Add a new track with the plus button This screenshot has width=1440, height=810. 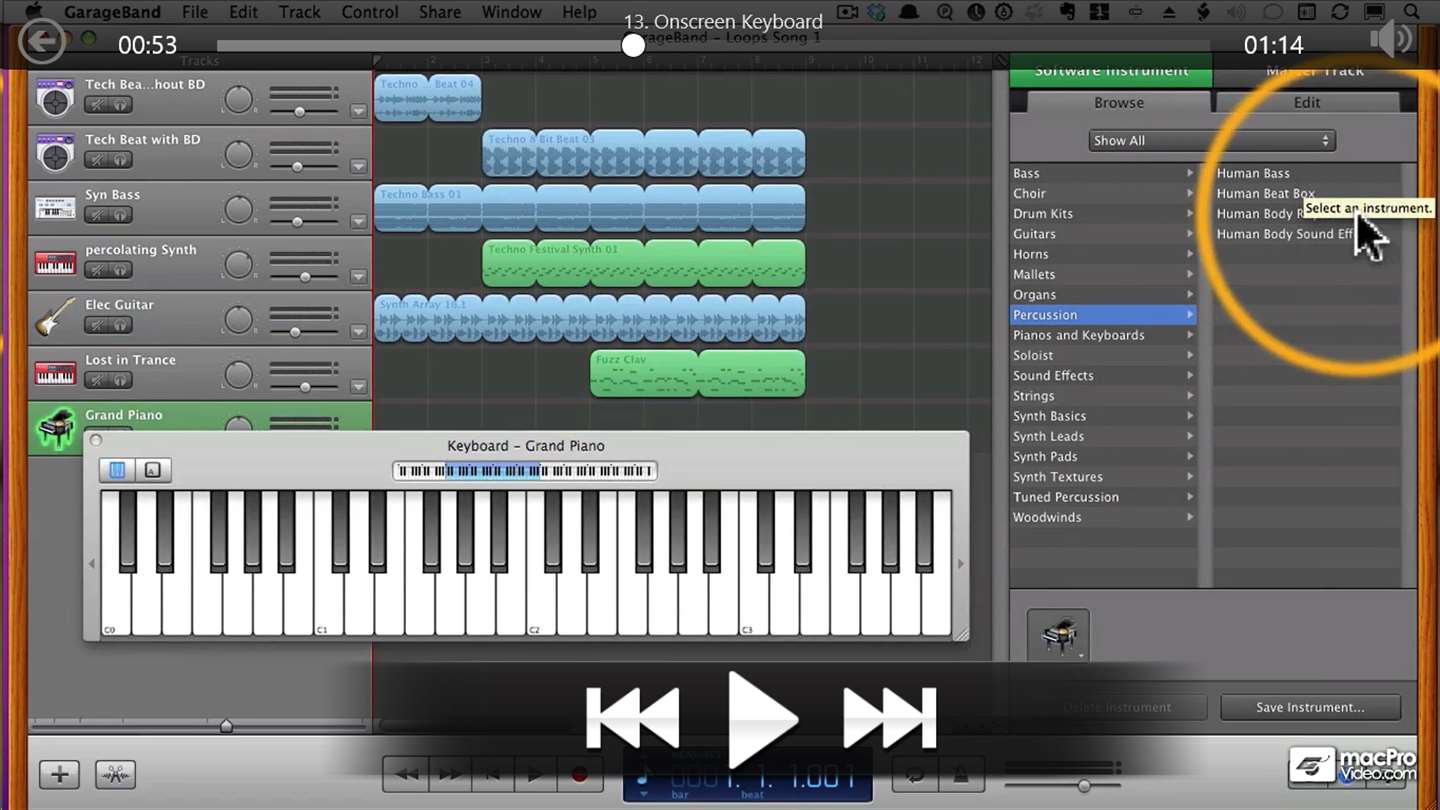pyautogui.click(x=59, y=774)
